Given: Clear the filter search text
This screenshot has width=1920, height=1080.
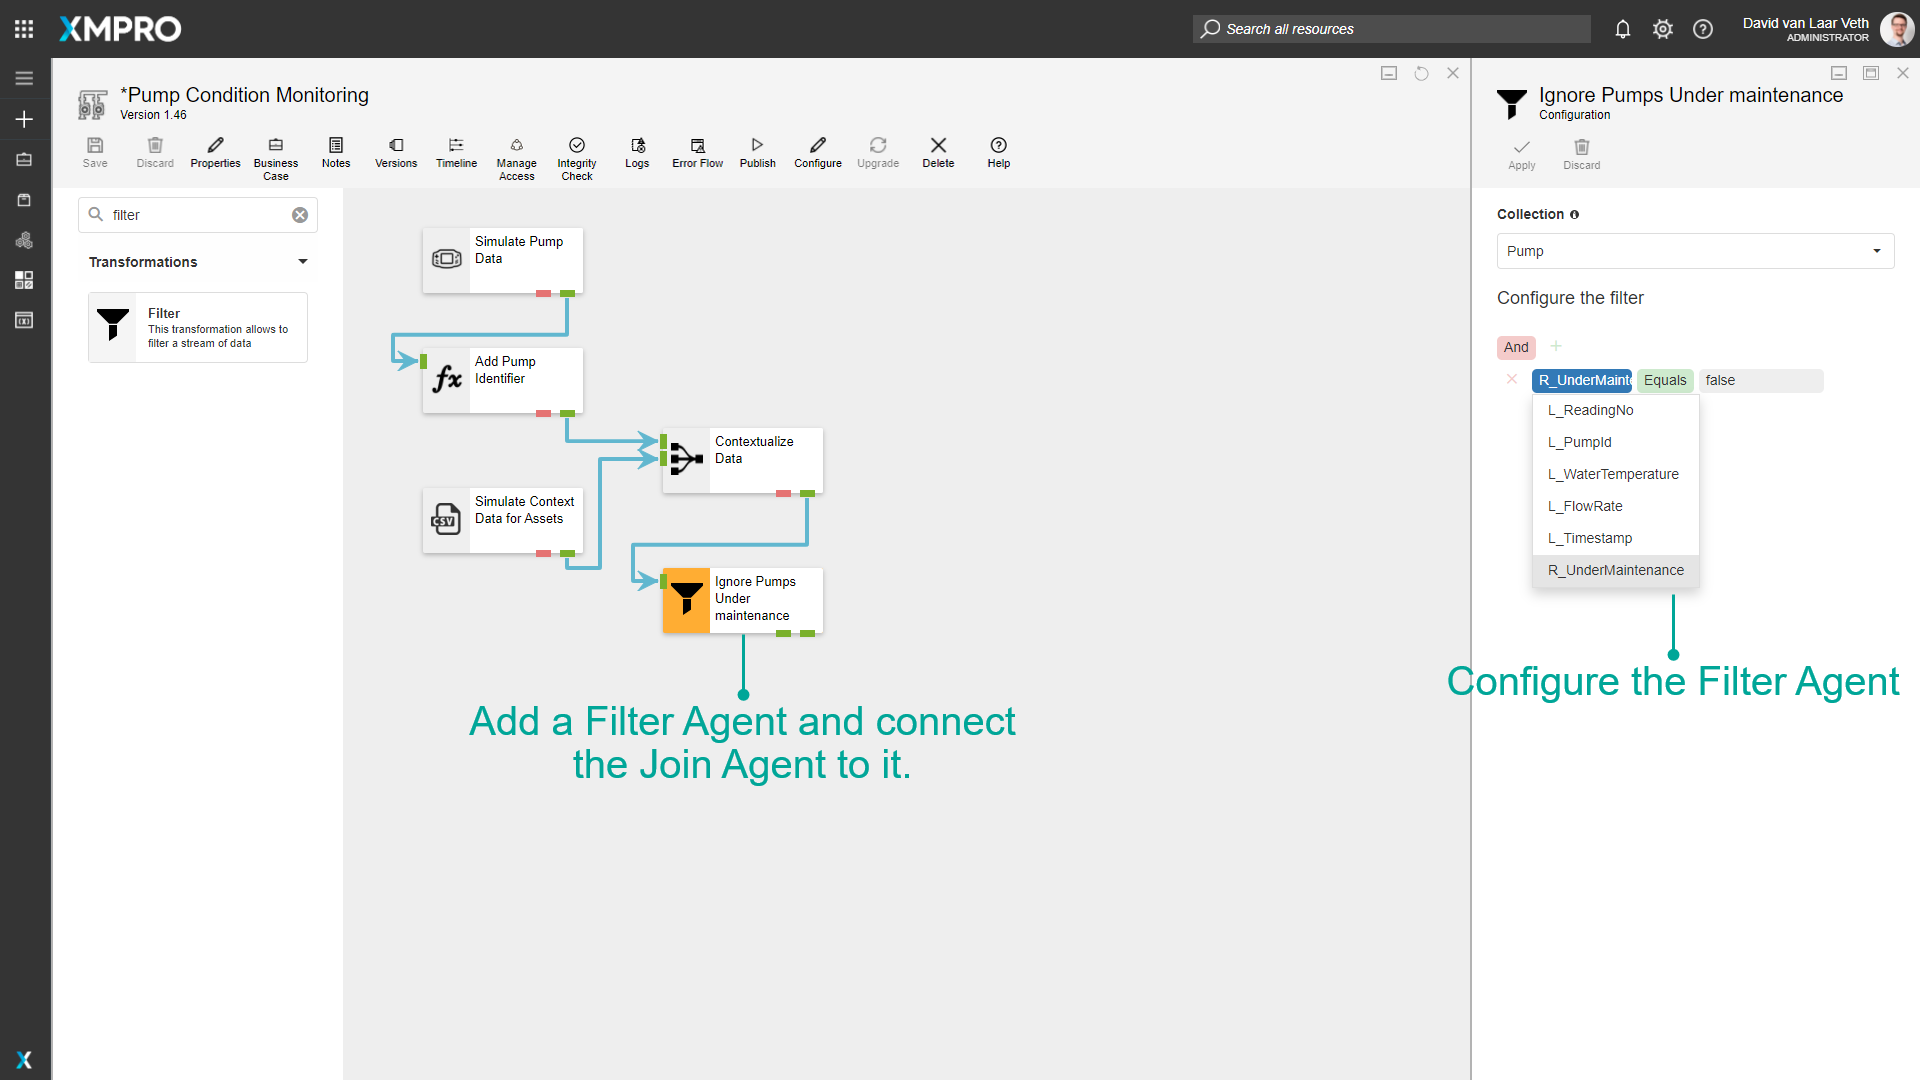Looking at the screenshot, I should point(300,215).
